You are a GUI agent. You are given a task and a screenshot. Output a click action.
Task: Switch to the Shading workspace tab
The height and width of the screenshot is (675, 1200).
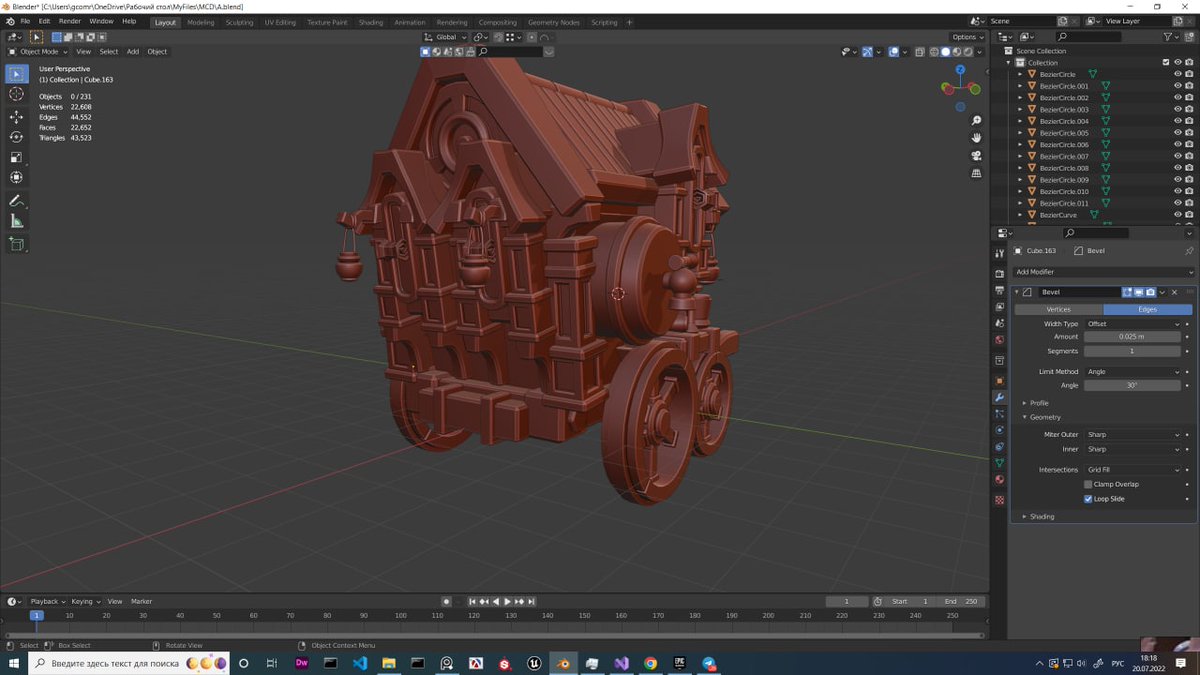coord(371,22)
